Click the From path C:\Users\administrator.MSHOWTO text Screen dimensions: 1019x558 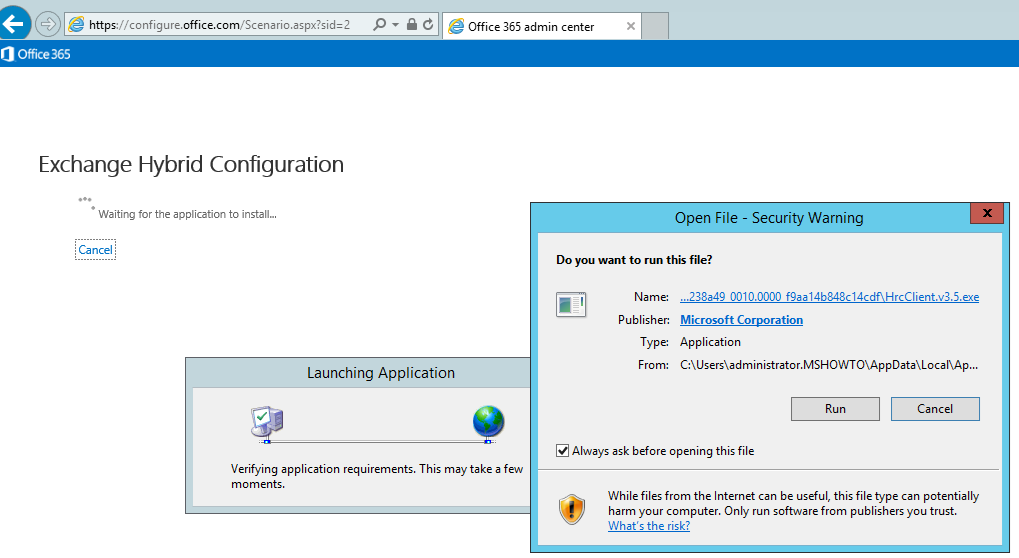(x=829, y=365)
